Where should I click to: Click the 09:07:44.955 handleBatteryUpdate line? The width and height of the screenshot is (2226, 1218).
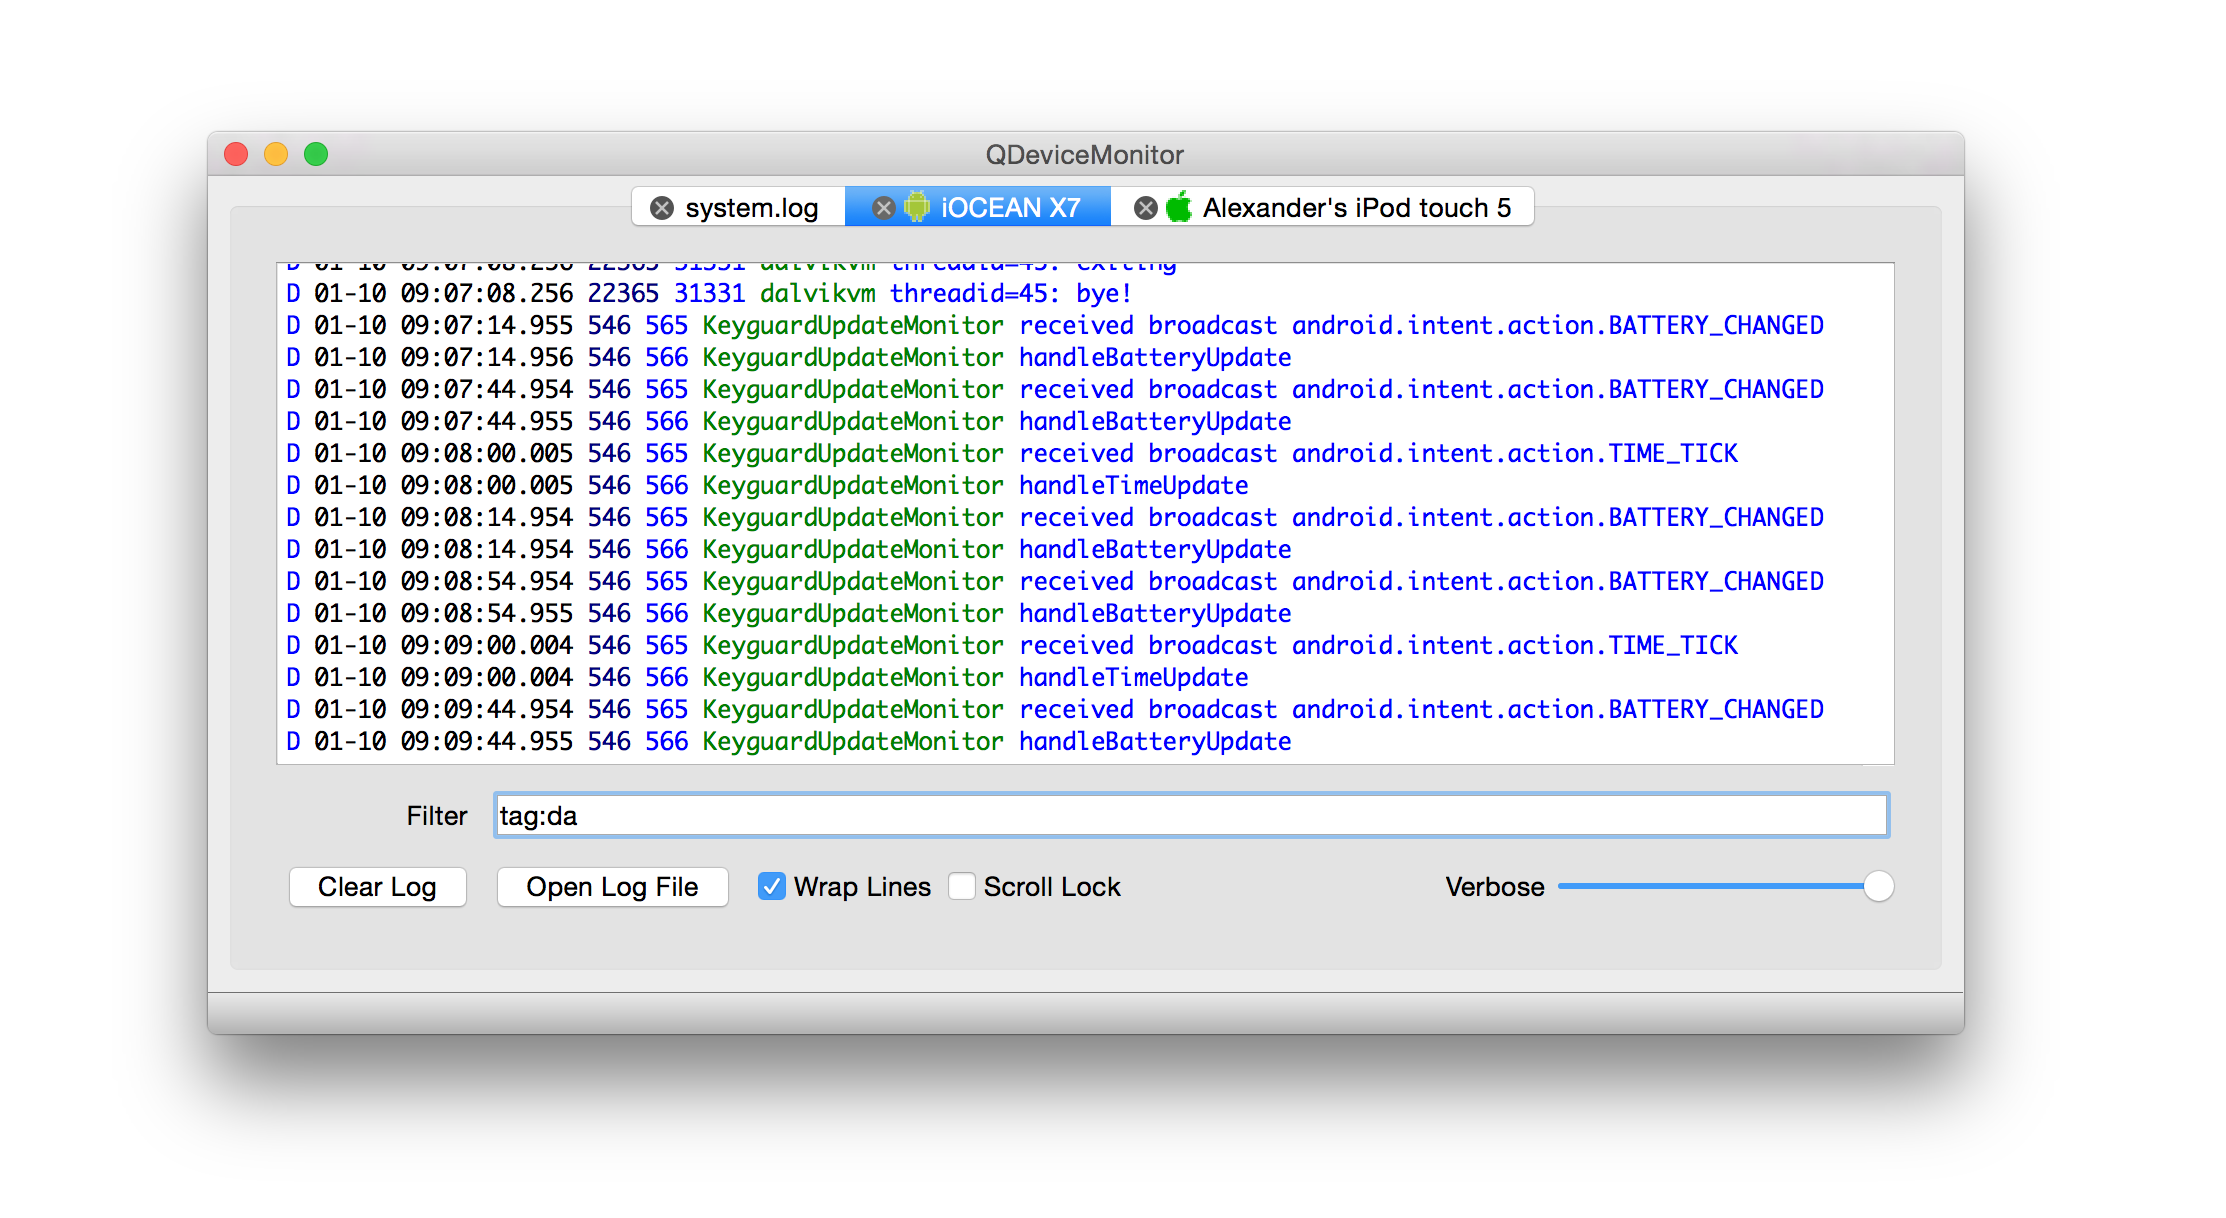pos(788,421)
